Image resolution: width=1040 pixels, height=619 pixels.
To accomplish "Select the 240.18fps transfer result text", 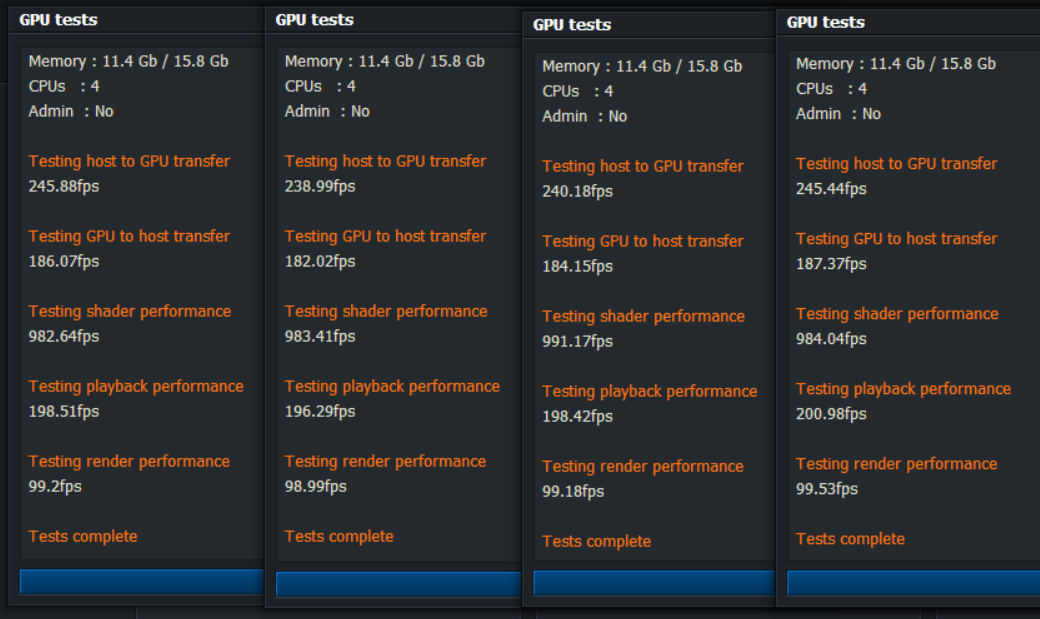I will 578,191.
